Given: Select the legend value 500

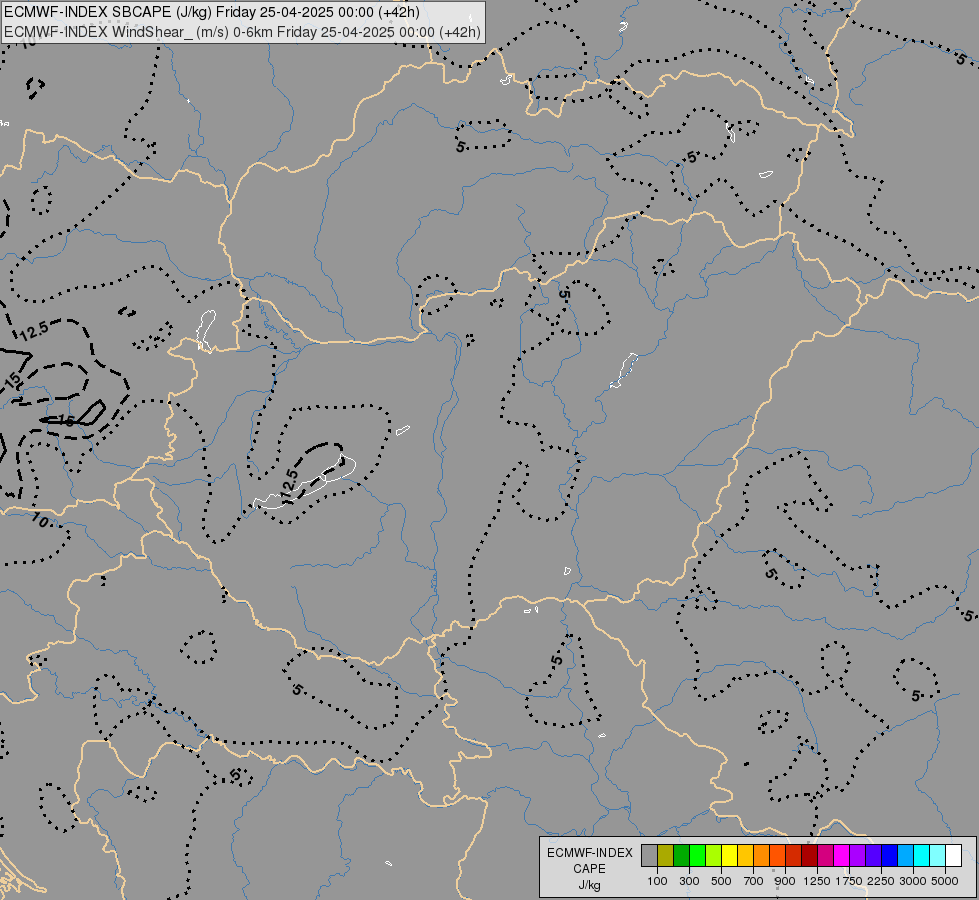Looking at the screenshot, I should tap(721, 881).
